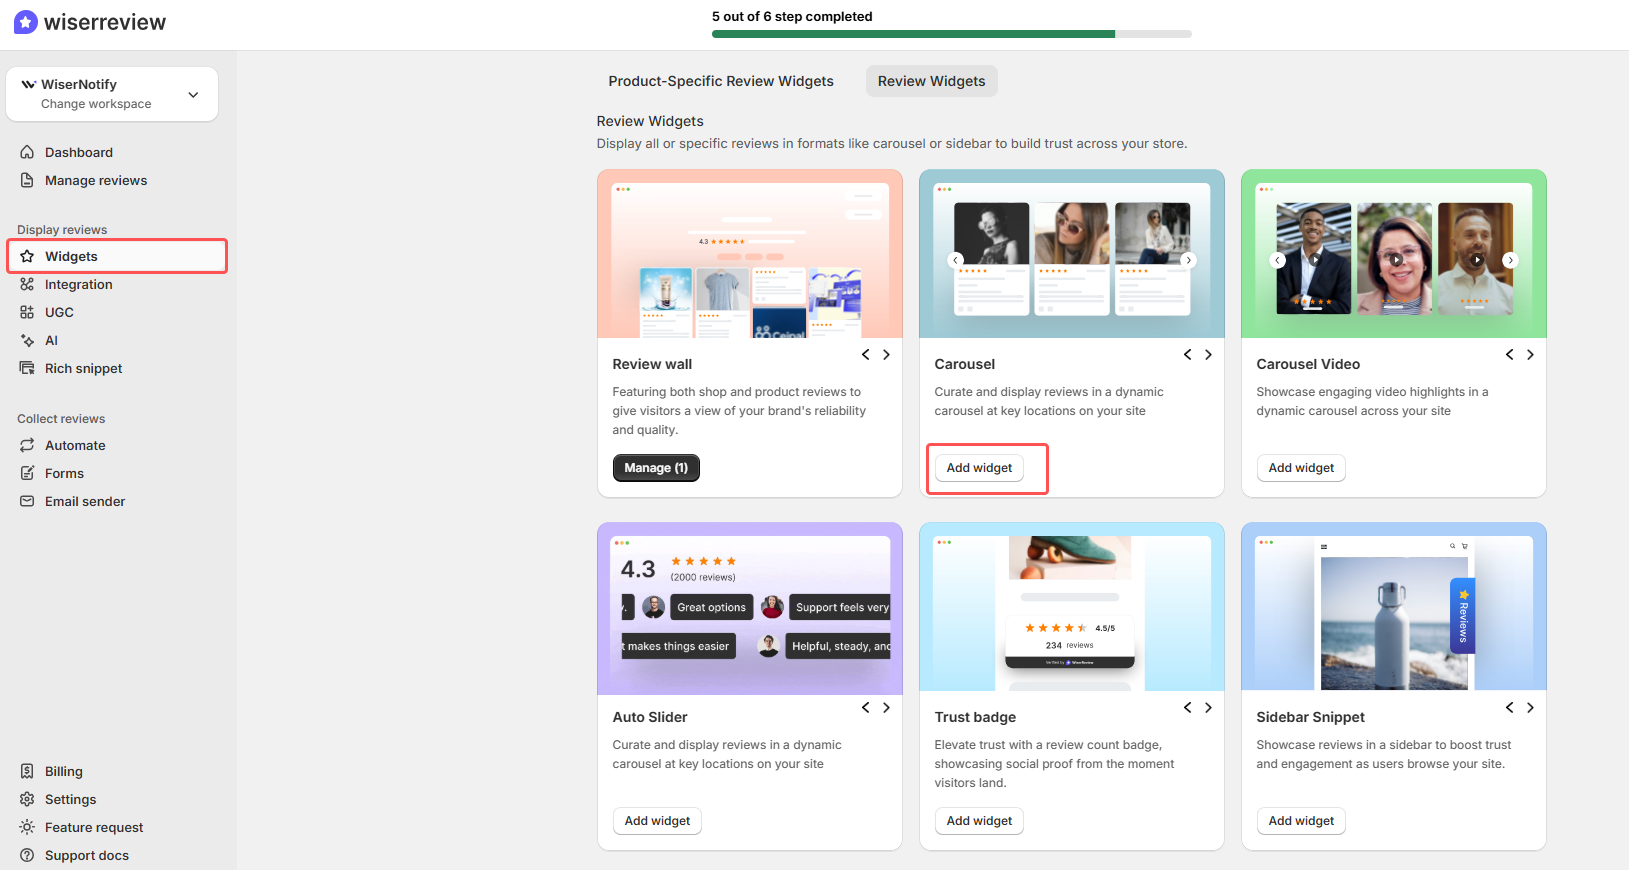Open the Rich snippet menu item
The height and width of the screenshot is (870, 1629).
coord(84,368)
